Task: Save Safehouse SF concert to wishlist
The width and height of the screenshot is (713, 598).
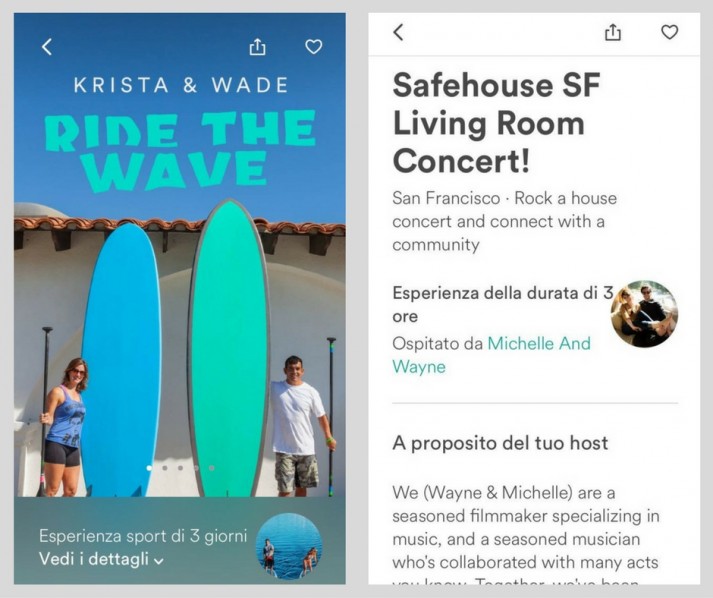Action: (x=669, y=32)
